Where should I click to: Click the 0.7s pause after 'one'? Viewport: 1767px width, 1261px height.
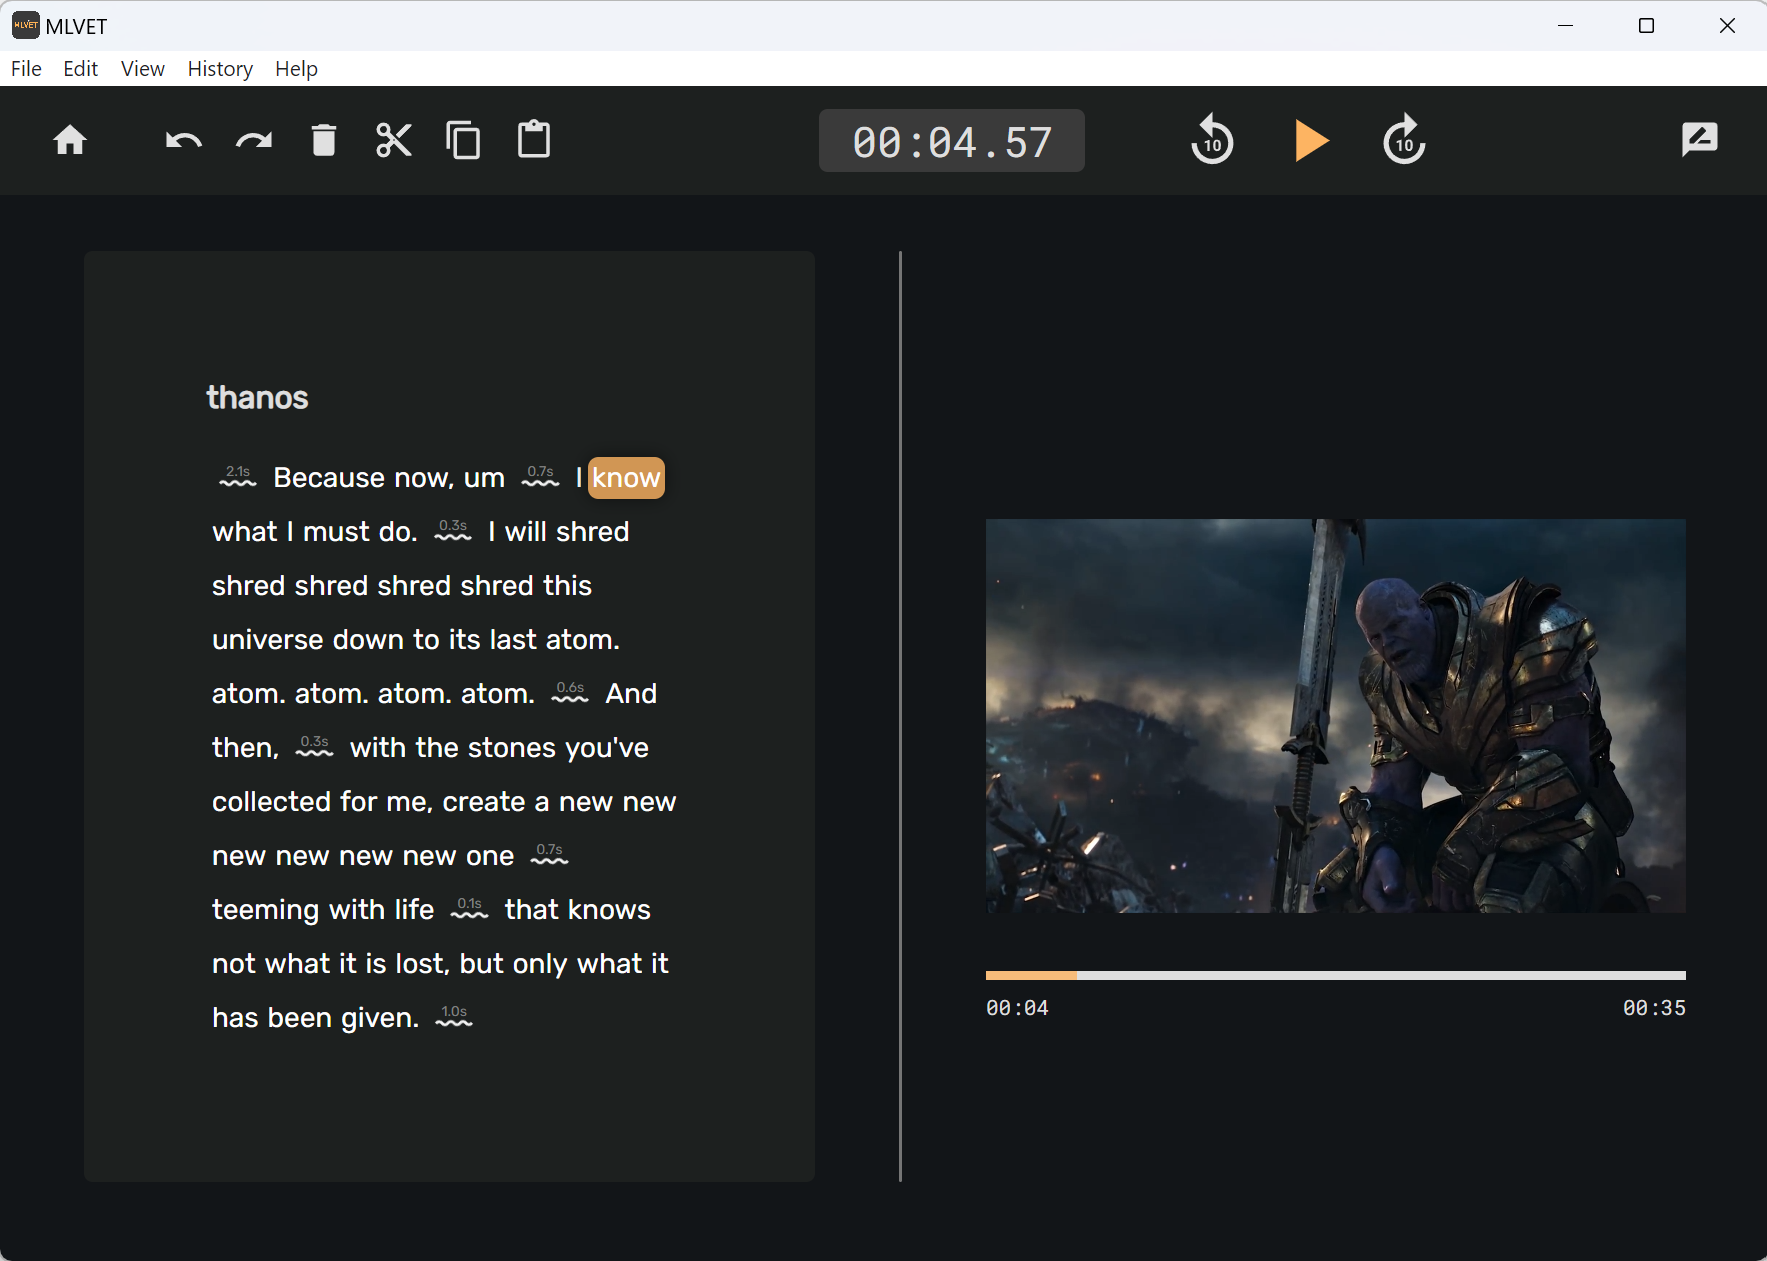[x=549, y=854]
